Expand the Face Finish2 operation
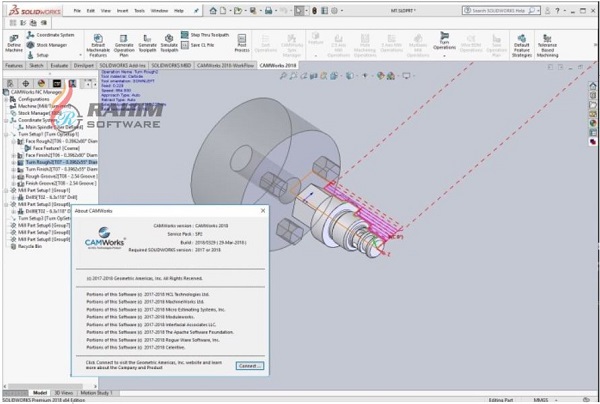 pyautogui.click(x=14, y=155)
